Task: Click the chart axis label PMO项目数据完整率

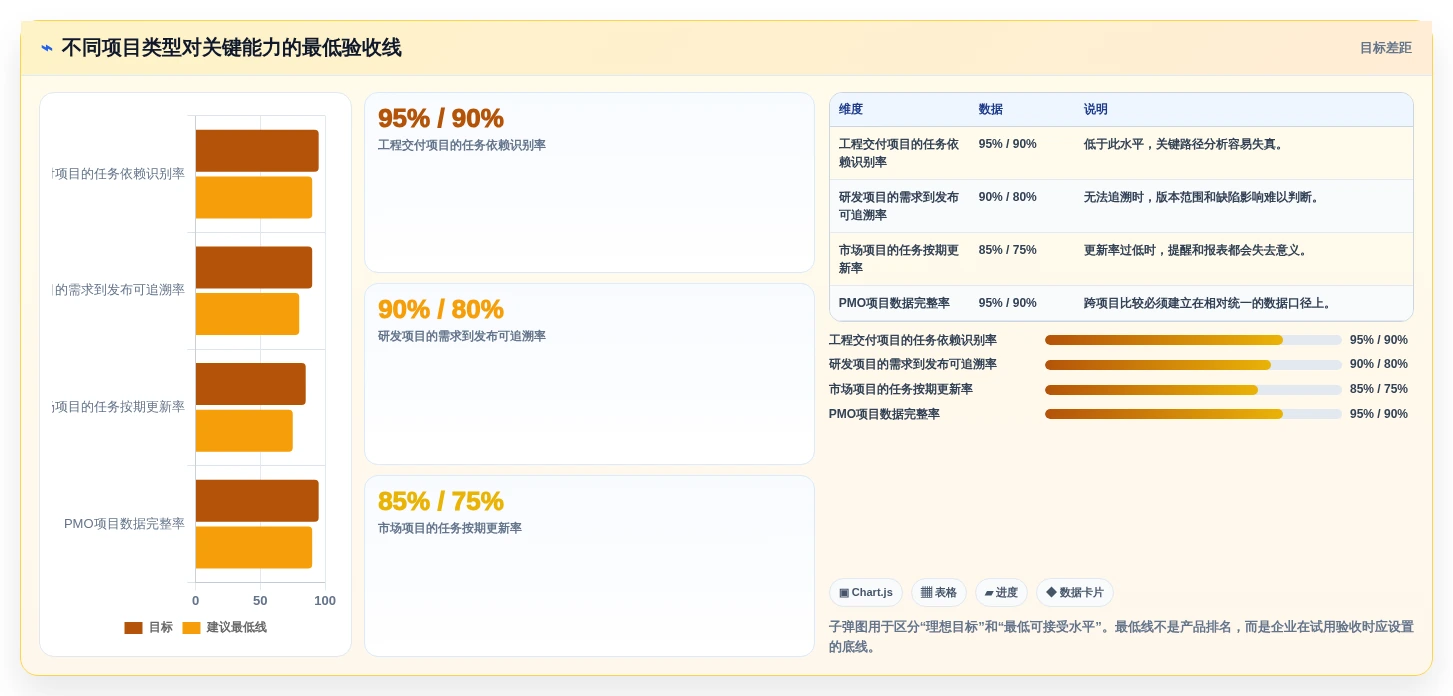Action: click(x=124, y=524)
